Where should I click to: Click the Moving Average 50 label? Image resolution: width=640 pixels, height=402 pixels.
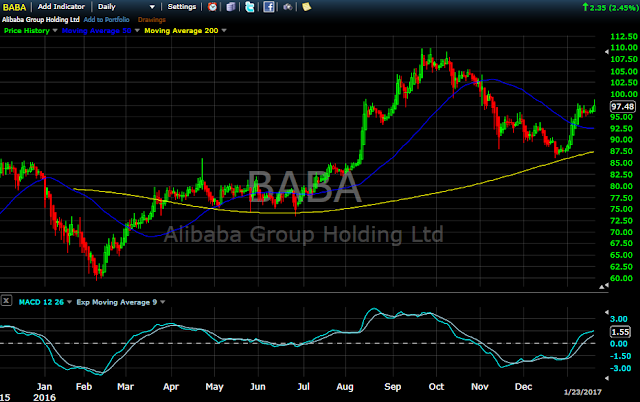click(x=96, y=31)
